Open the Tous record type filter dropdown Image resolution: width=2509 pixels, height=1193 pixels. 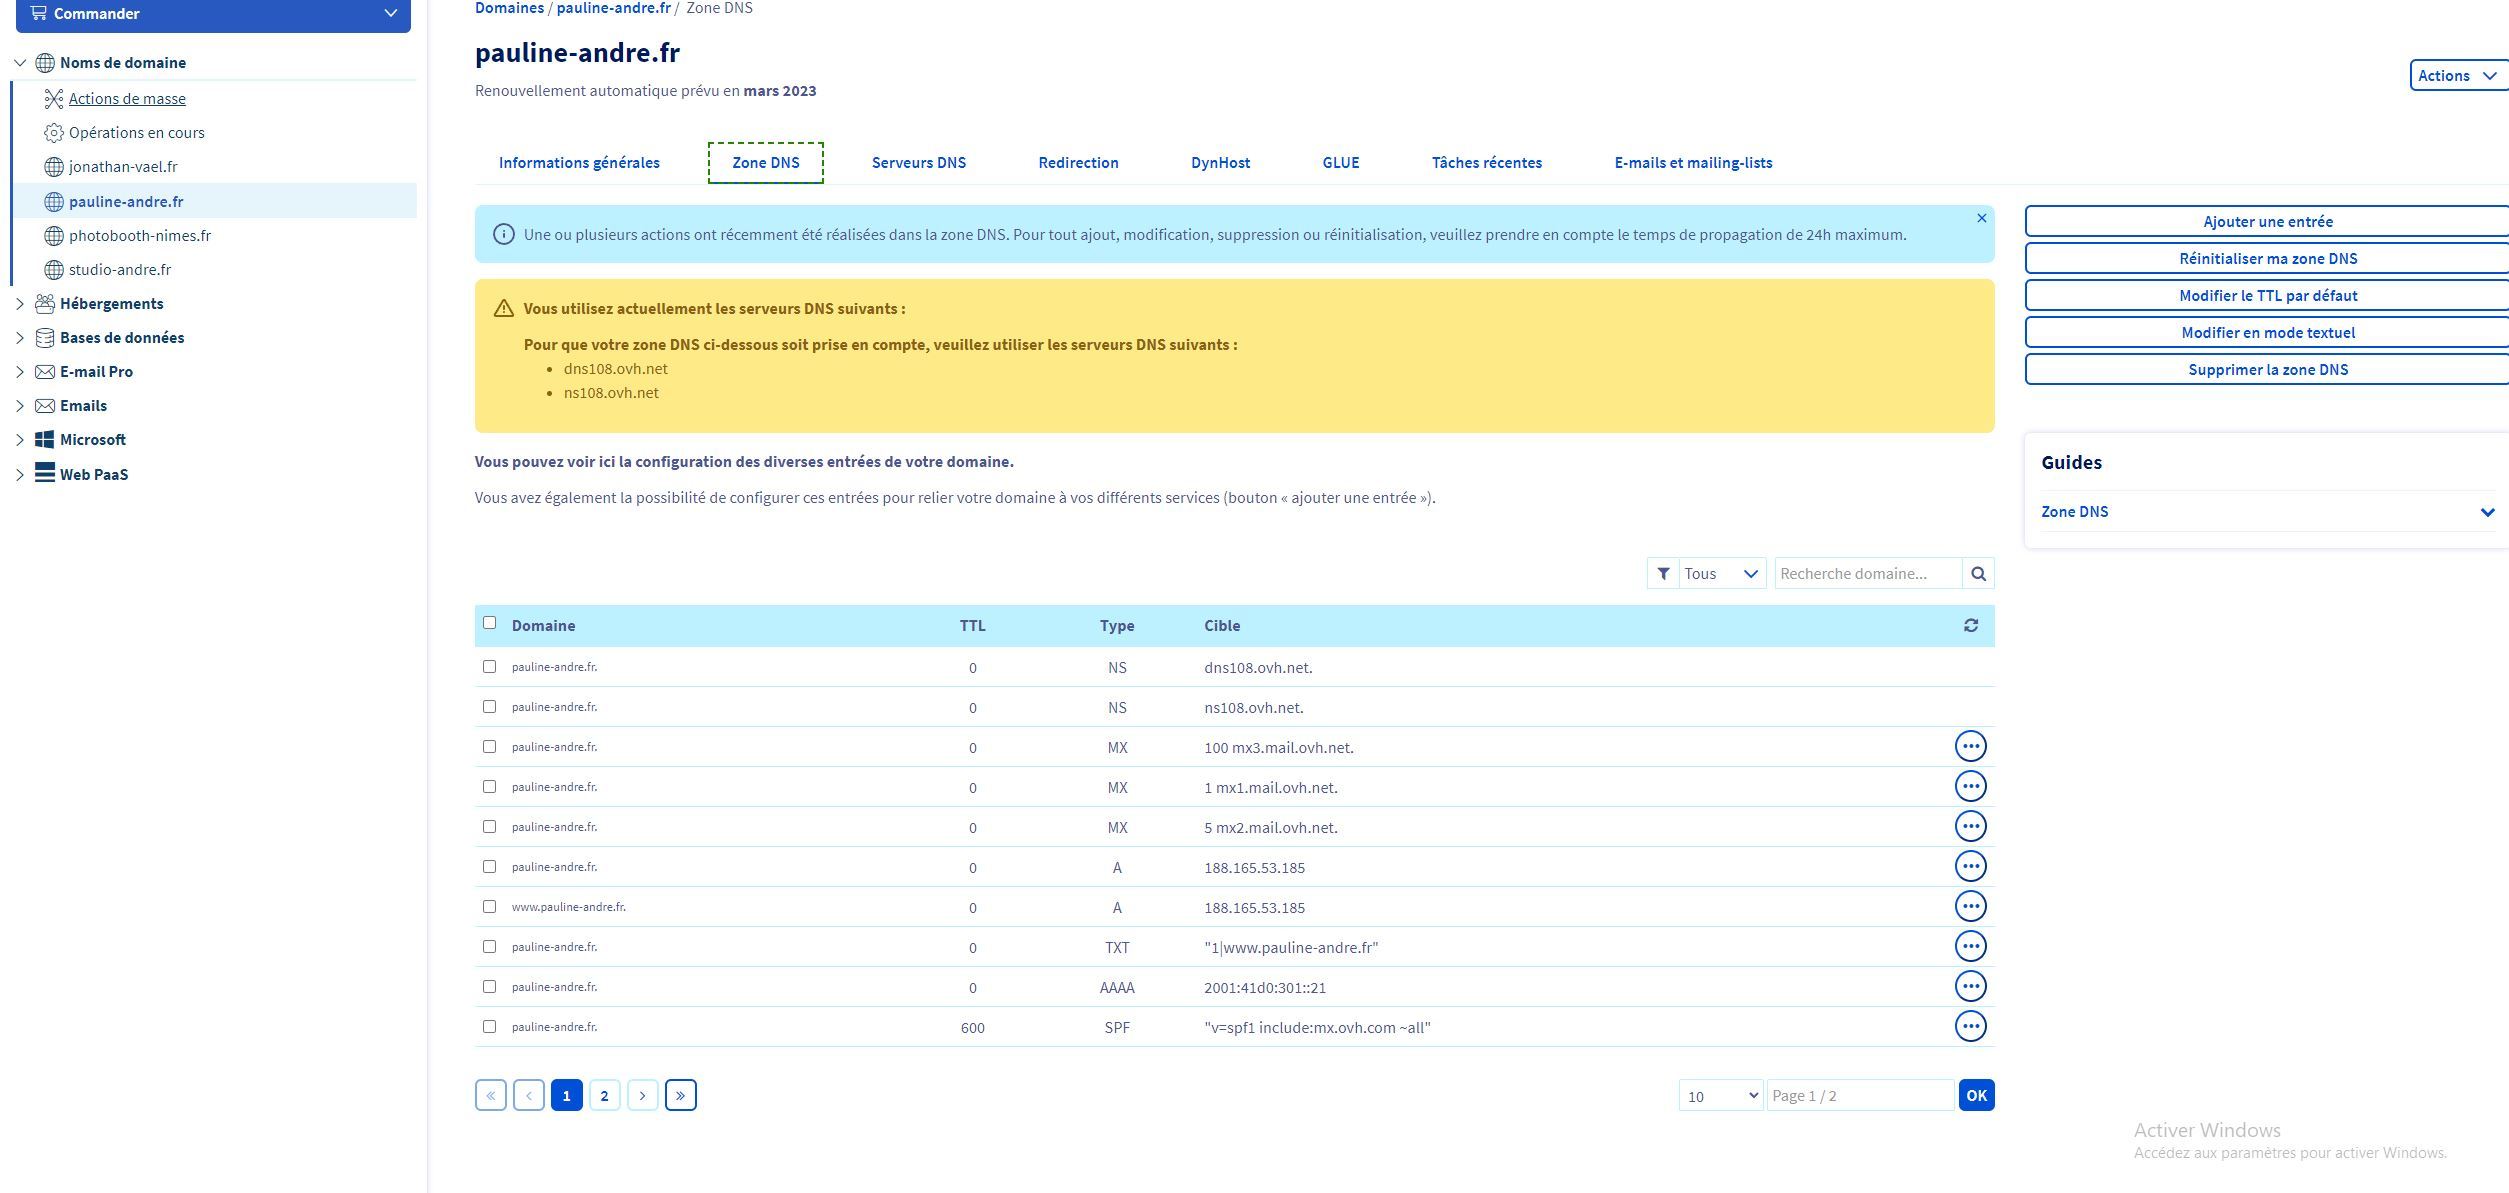1721,573
